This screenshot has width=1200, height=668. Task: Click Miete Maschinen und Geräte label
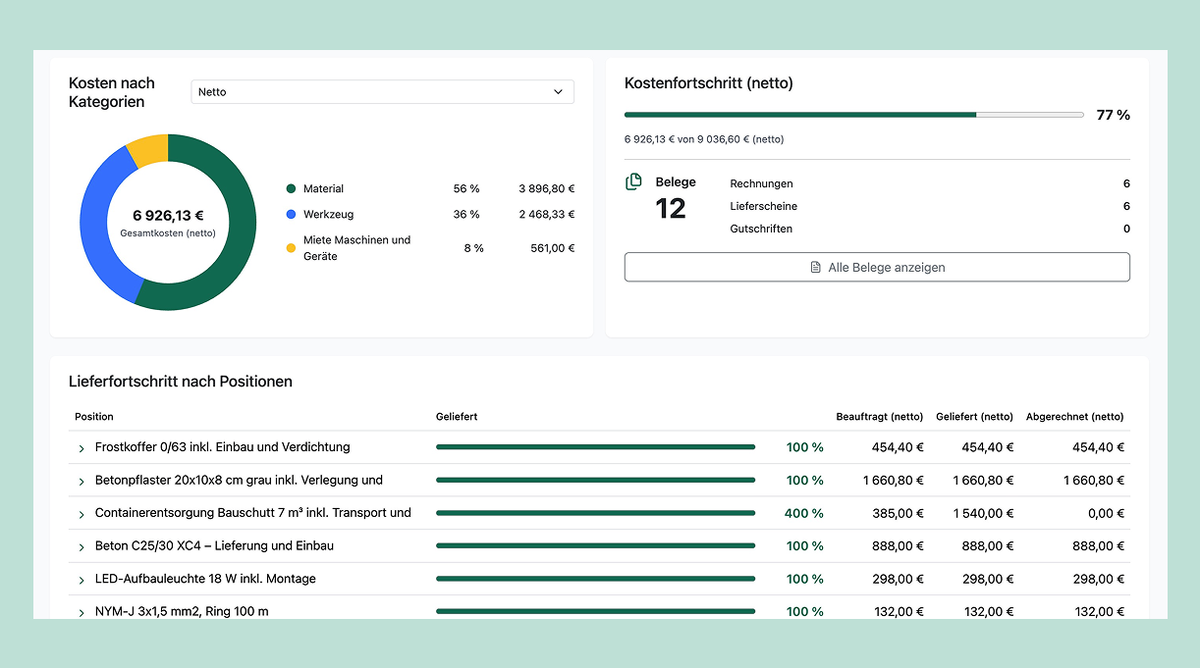pos(357,248)
